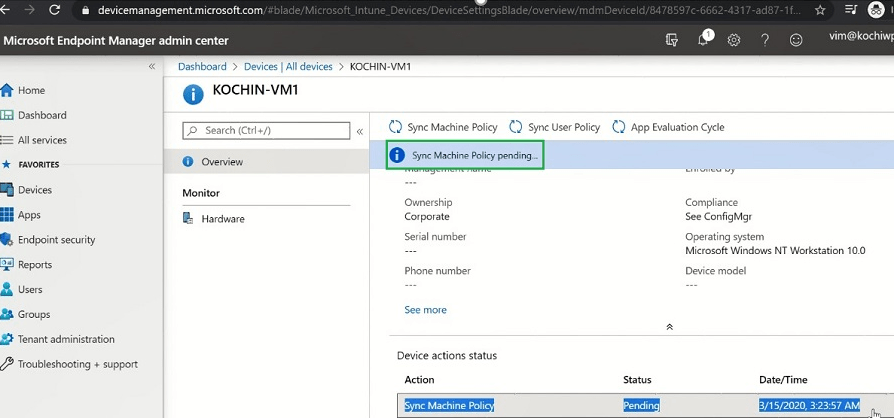Viewport: 894px width, 418px height.
Task: Open account menu vim@kochiw
Action: (862, 35)
